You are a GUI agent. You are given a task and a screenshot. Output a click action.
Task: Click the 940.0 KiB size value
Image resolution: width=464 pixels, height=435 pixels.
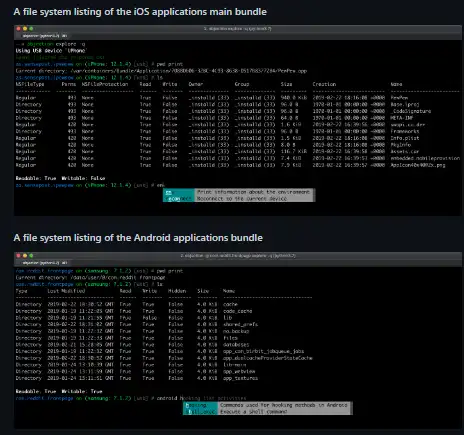294,98
